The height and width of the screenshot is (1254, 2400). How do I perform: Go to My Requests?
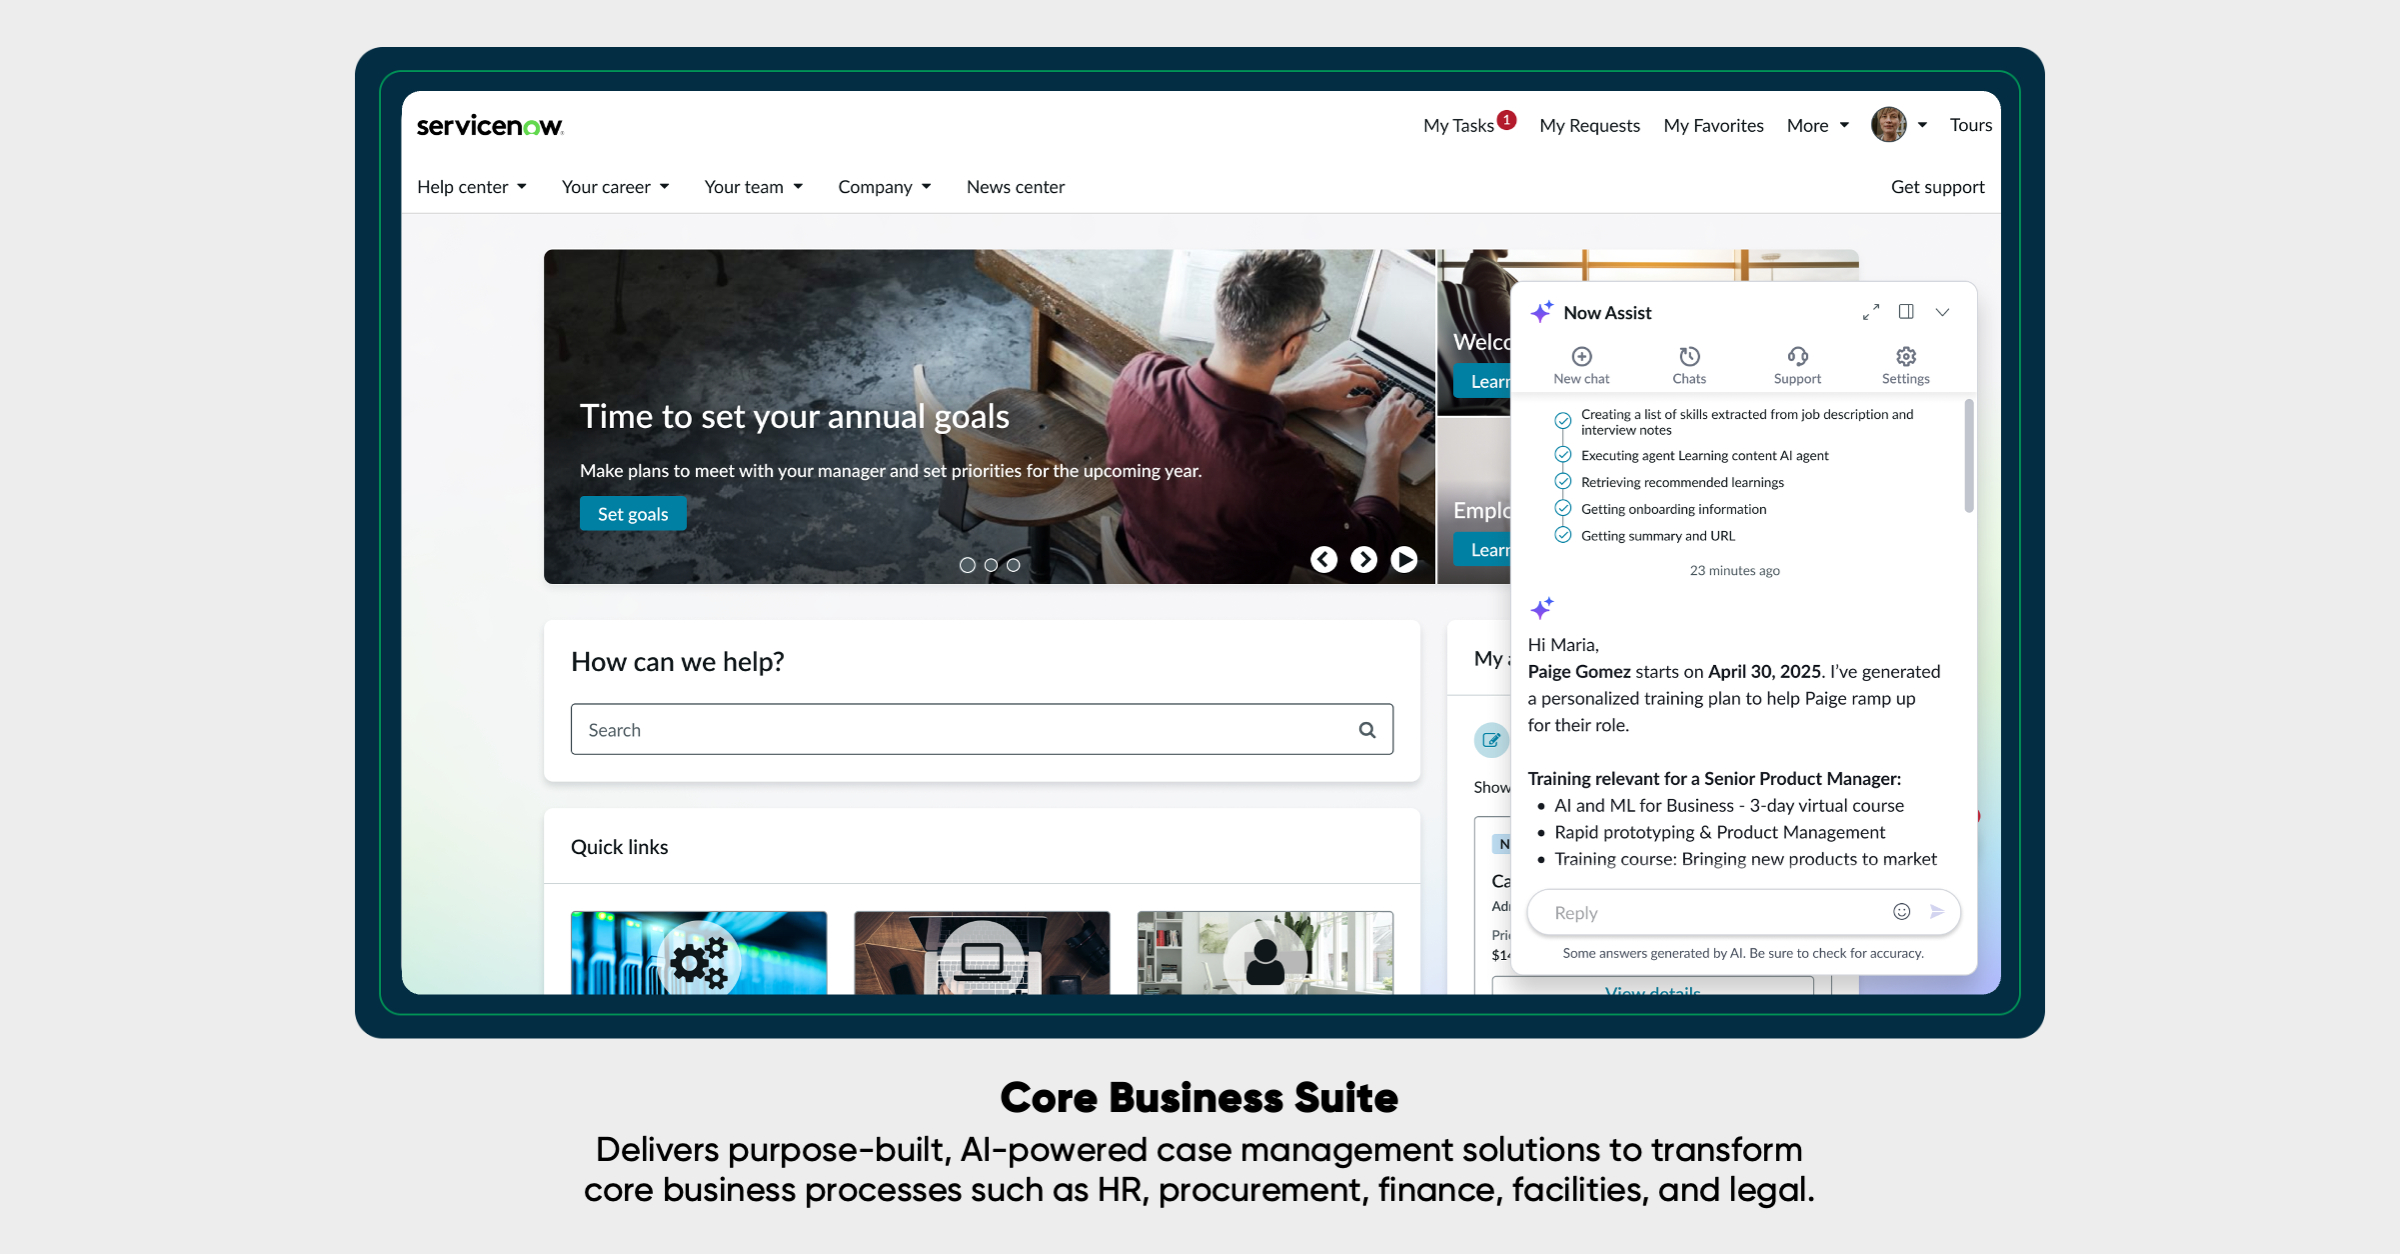1589,126
